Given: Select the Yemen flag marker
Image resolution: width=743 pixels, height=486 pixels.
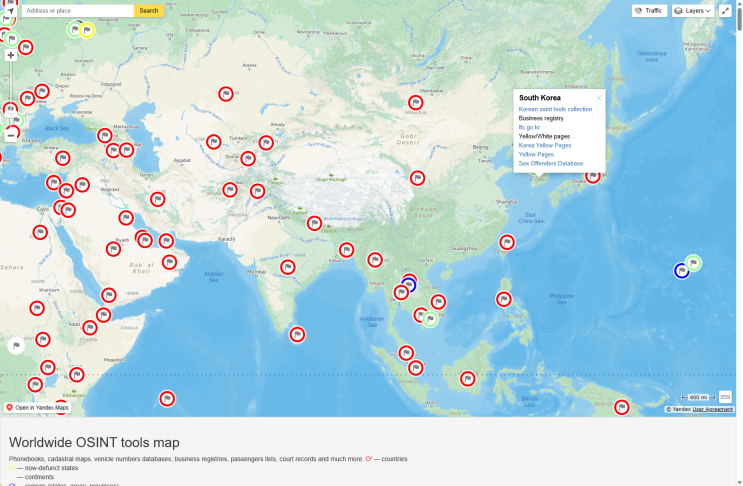Looking at the screenshot, I should 109,296.
